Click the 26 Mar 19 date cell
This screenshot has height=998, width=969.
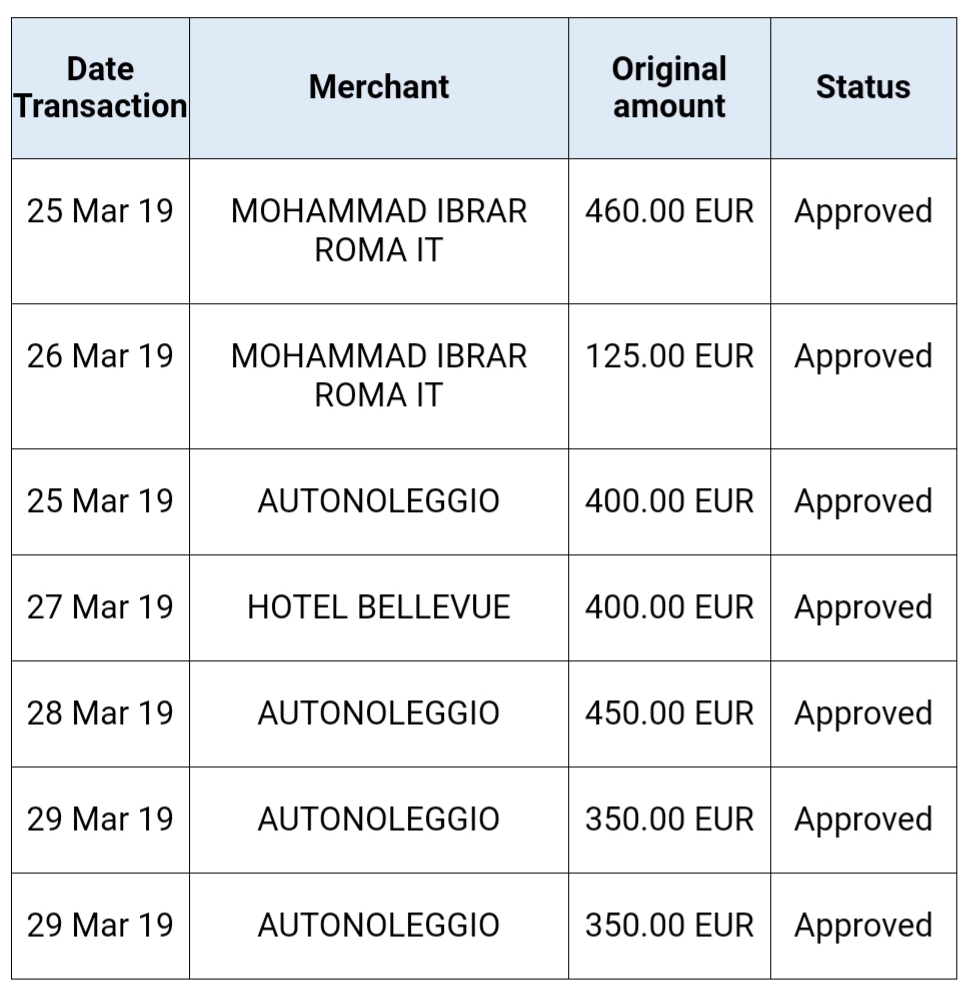tap(100, 357)
